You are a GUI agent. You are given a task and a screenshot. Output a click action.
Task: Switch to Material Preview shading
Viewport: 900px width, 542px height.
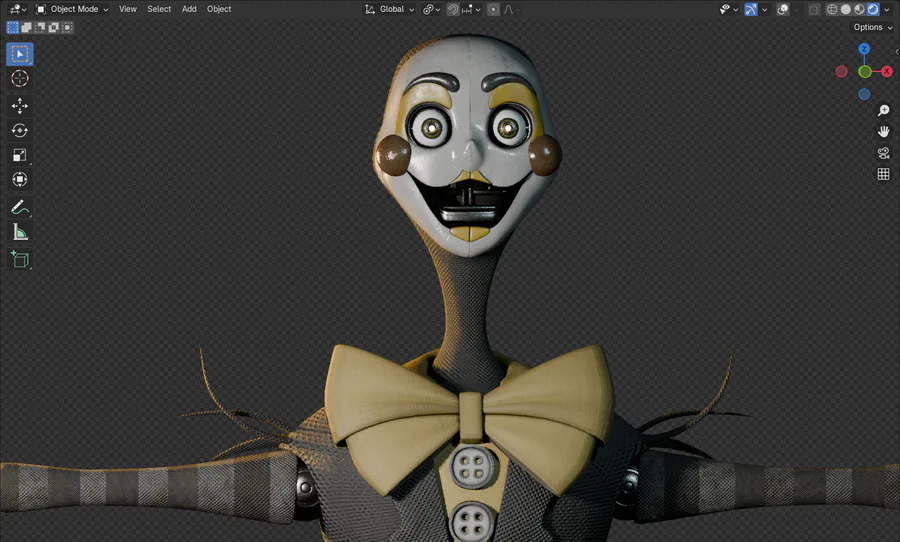tap(859, 9)
